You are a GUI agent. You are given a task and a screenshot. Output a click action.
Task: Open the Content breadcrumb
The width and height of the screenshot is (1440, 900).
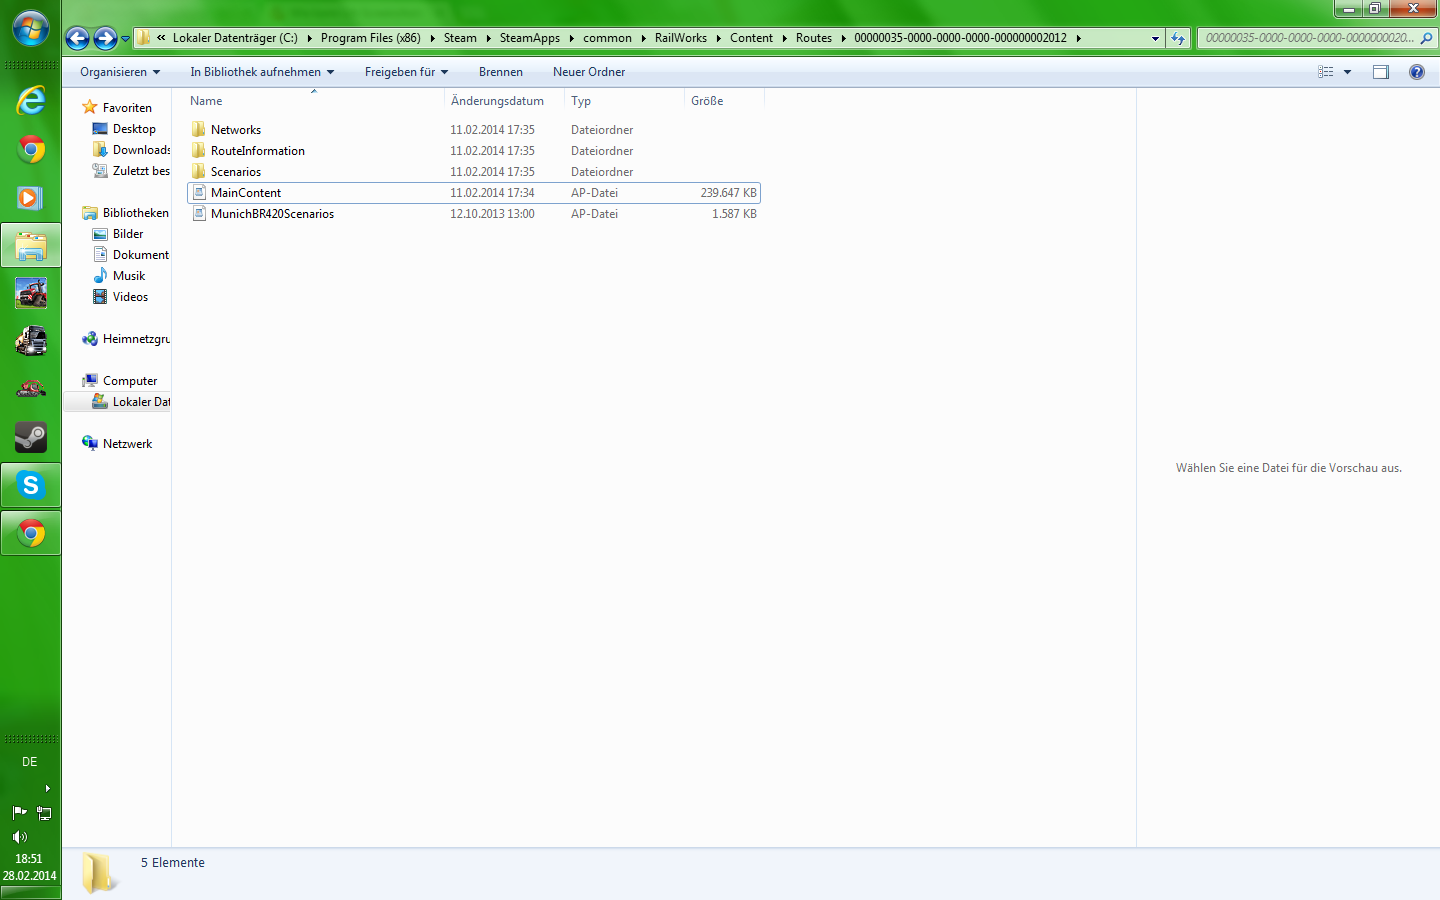pyautogui.click(x=751, y=38)
